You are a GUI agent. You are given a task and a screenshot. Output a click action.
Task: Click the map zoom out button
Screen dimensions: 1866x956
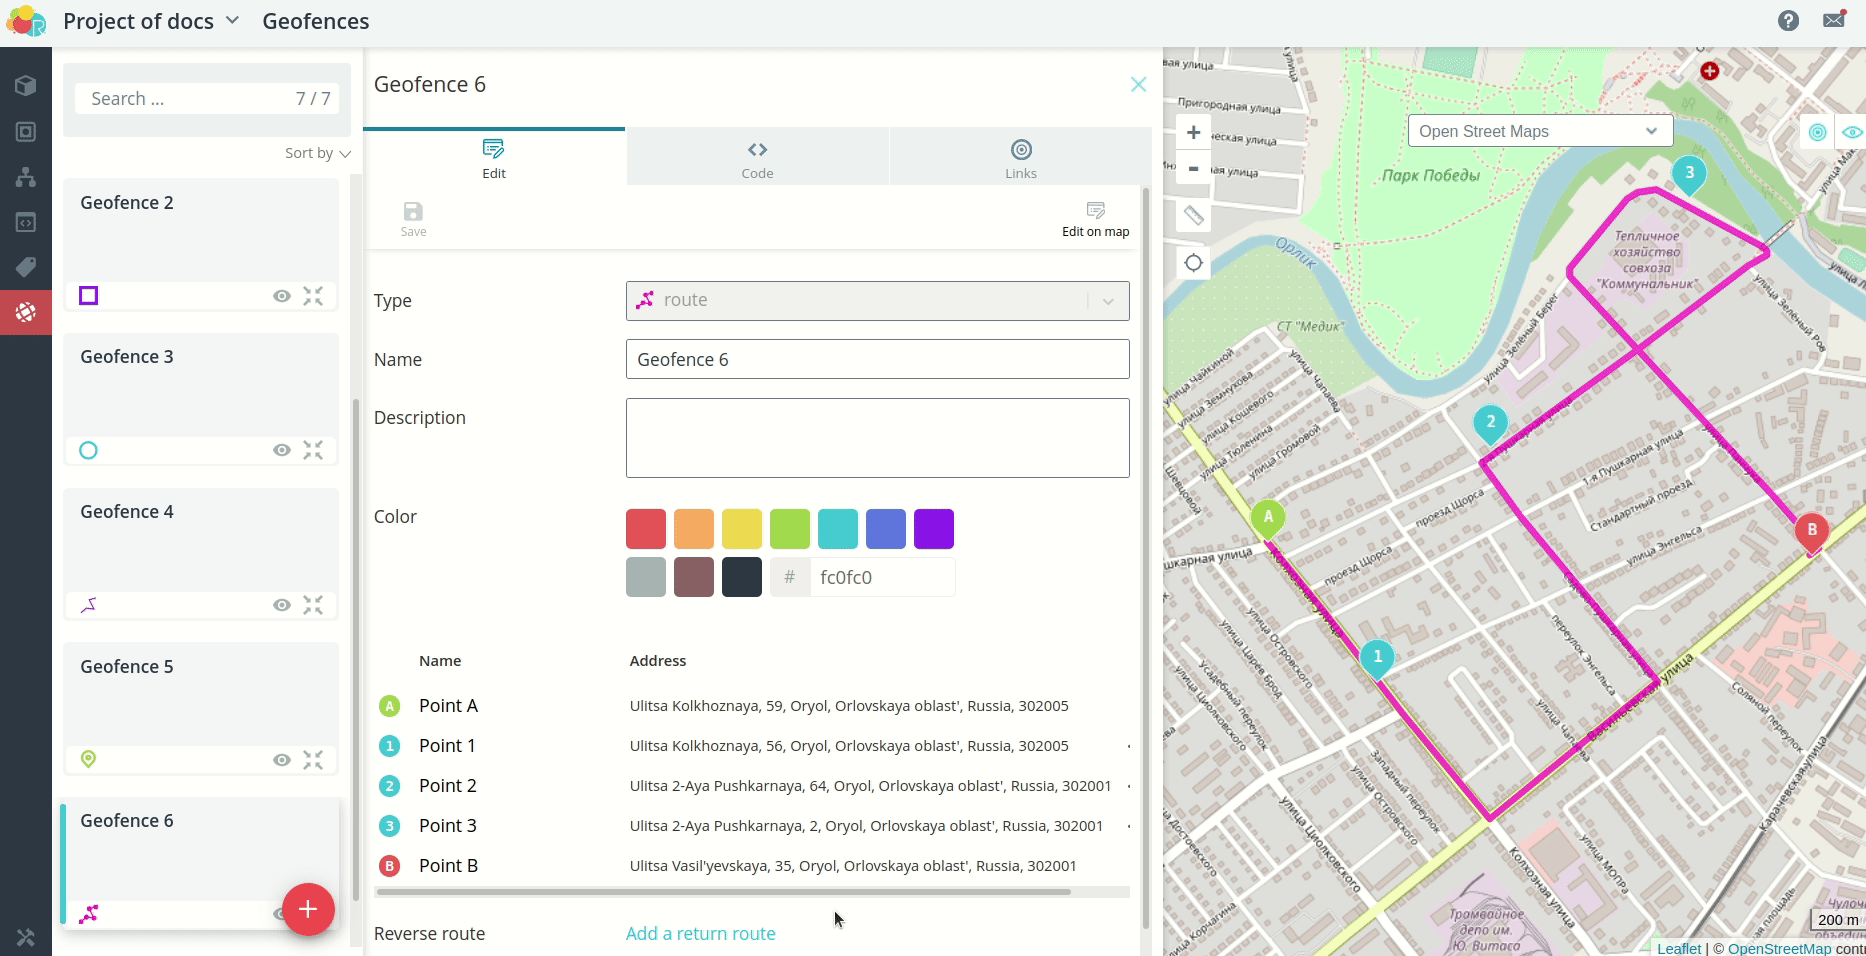(x=1193, y=169)
